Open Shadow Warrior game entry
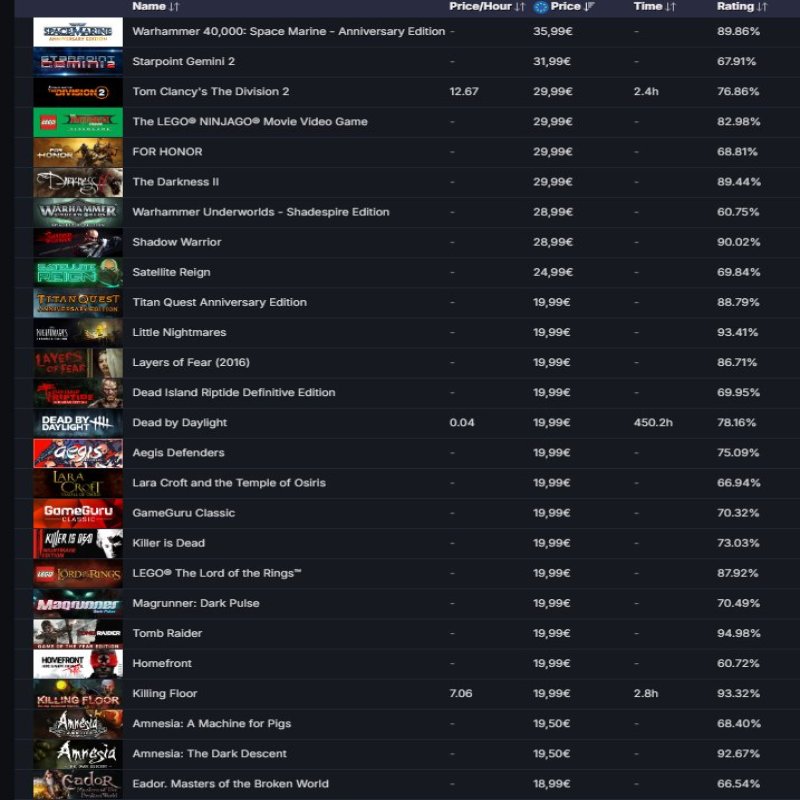 (177, 242)
